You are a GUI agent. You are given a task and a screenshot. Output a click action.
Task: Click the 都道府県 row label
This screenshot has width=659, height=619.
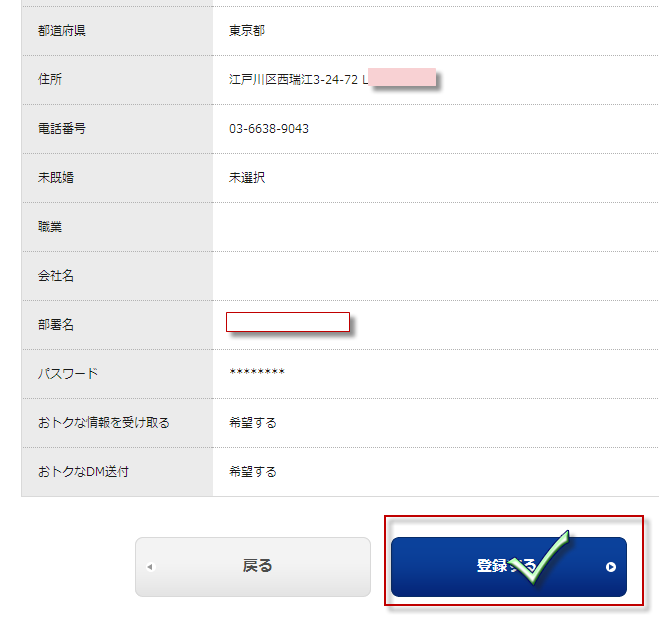62,31
